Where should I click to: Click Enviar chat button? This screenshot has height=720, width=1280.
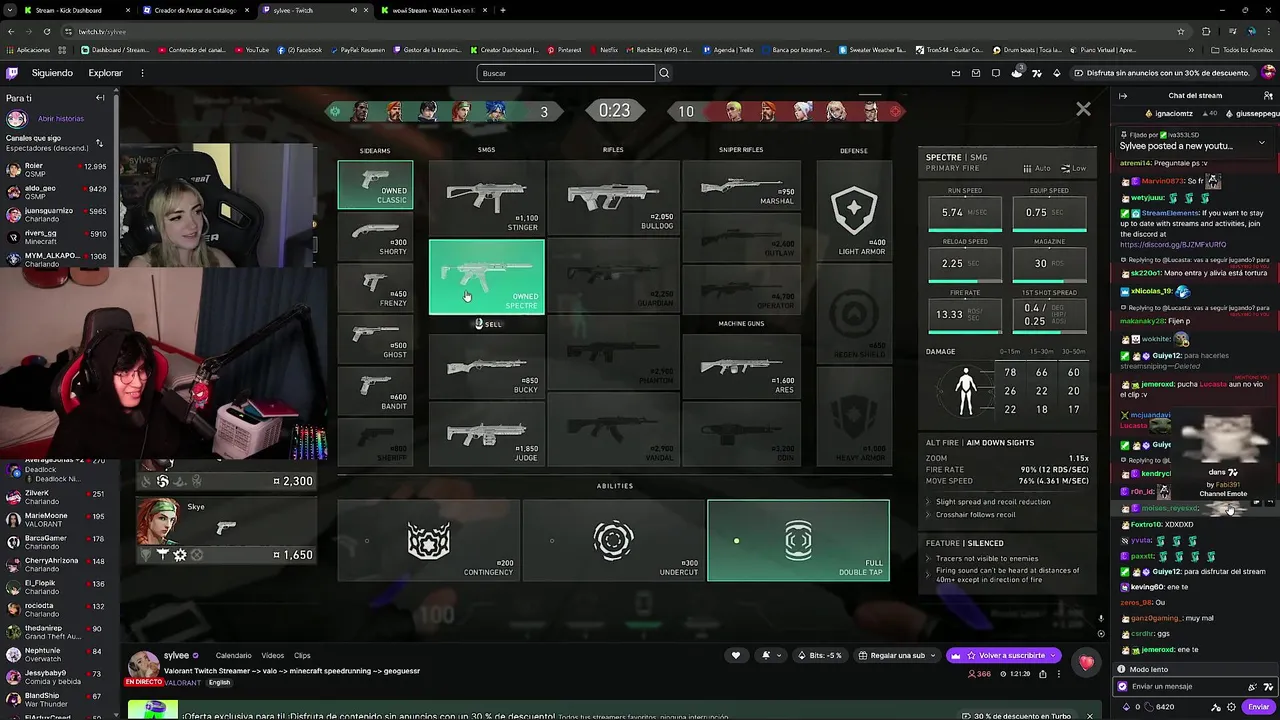[x=1258, y=707]
